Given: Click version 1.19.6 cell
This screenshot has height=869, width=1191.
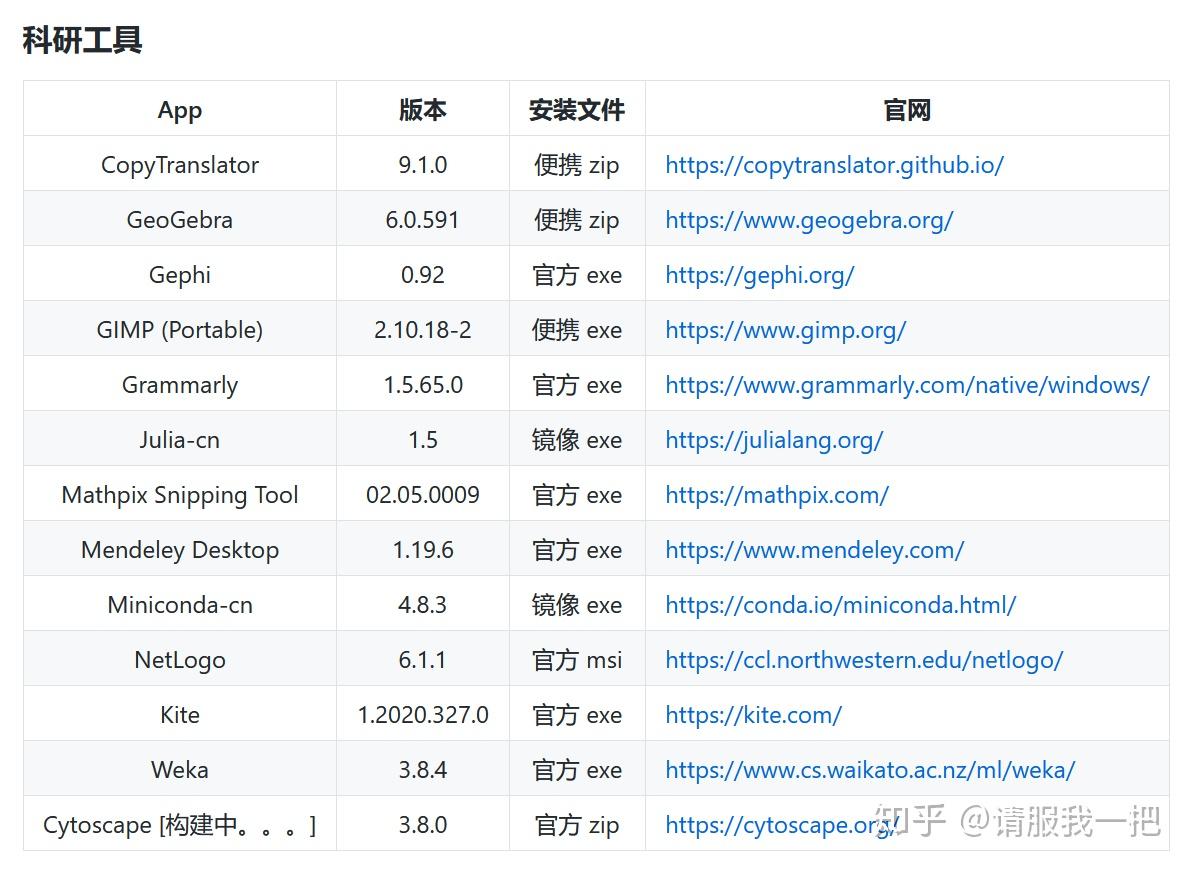Looking at the screenshot, I should click(423, 550).
